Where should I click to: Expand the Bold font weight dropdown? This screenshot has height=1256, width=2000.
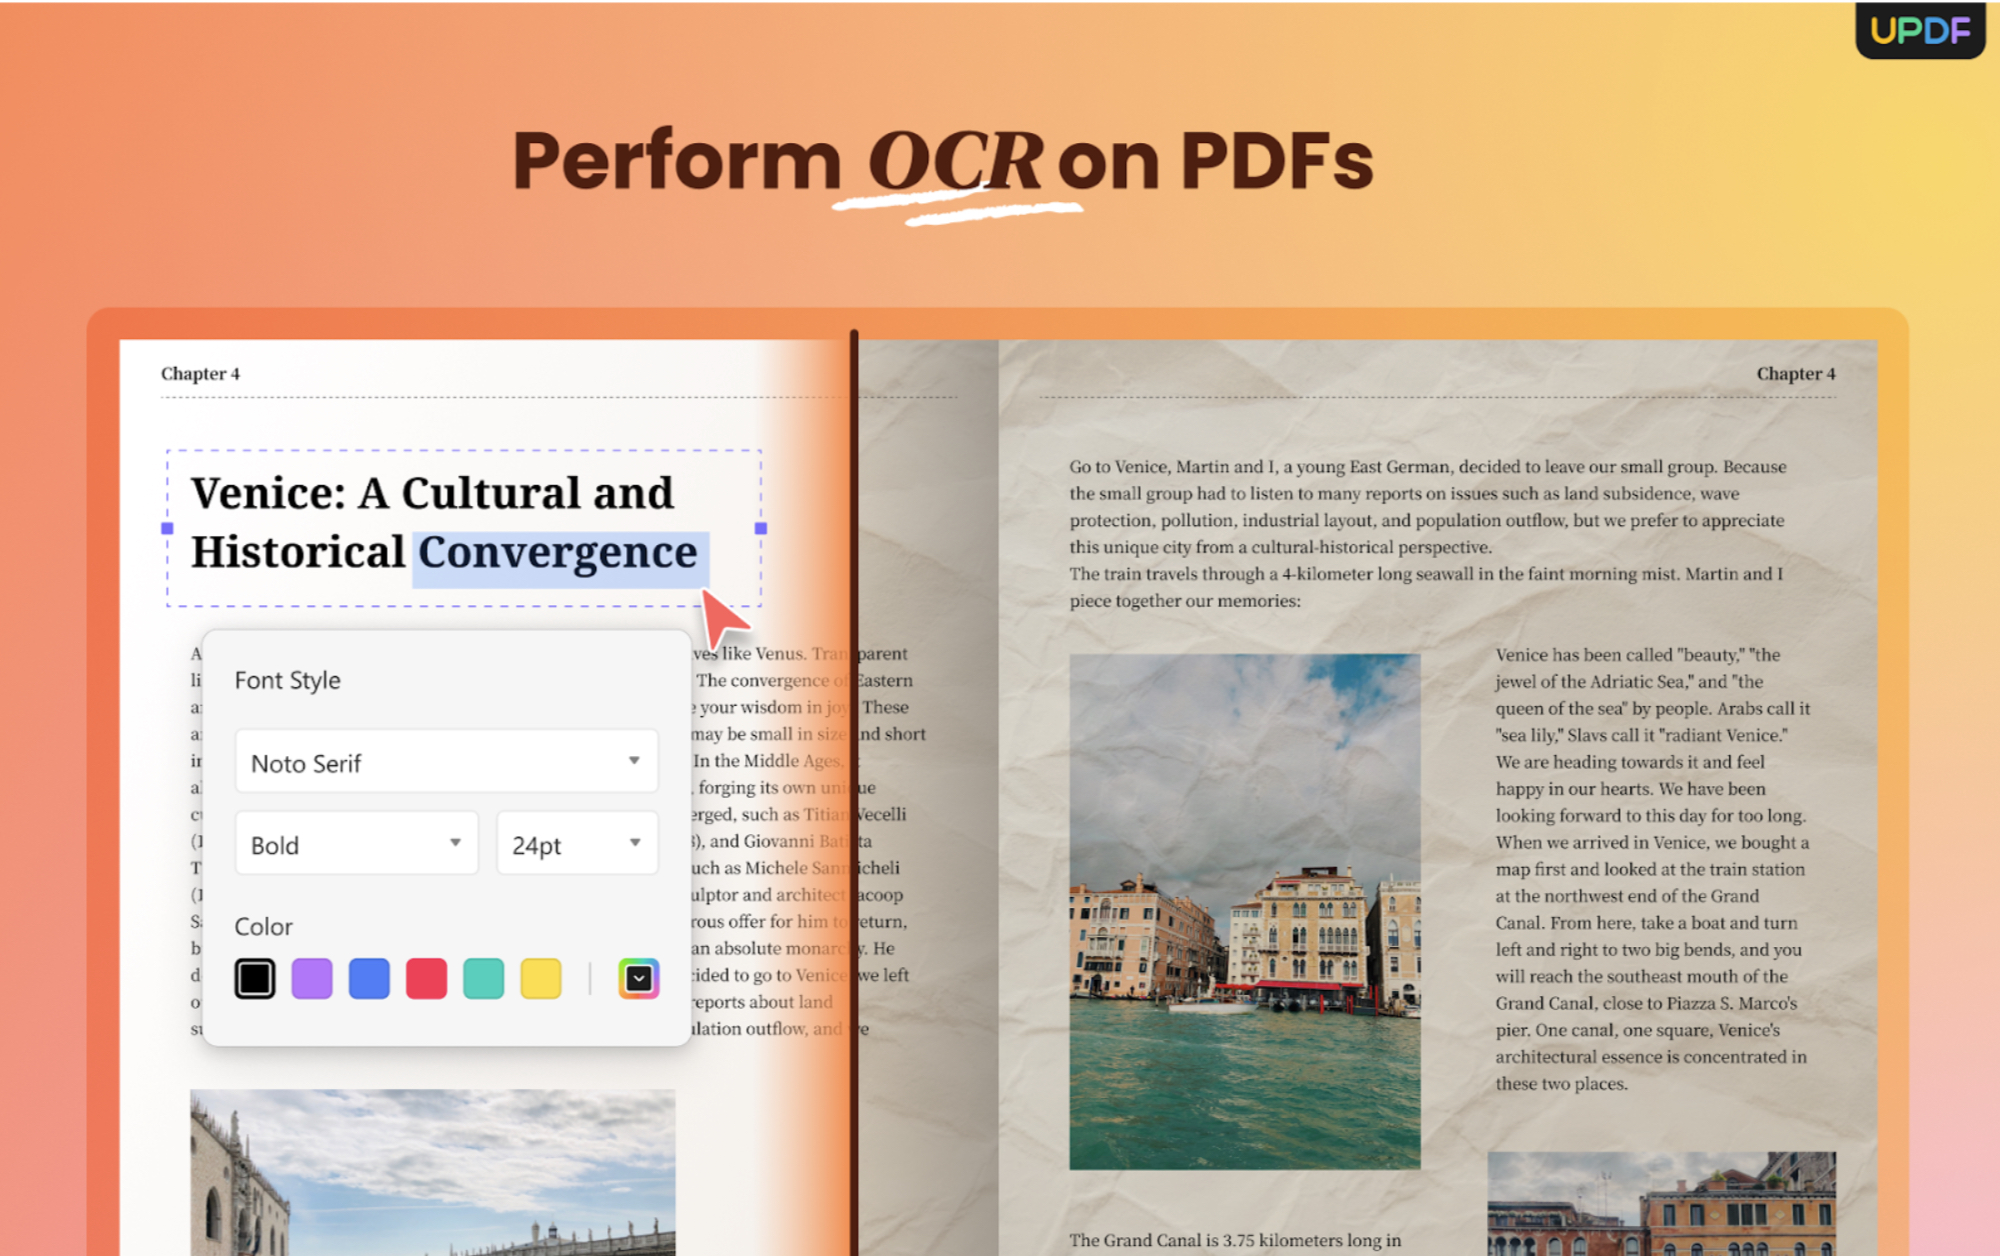pyautogui.click(x=356, y=843)
